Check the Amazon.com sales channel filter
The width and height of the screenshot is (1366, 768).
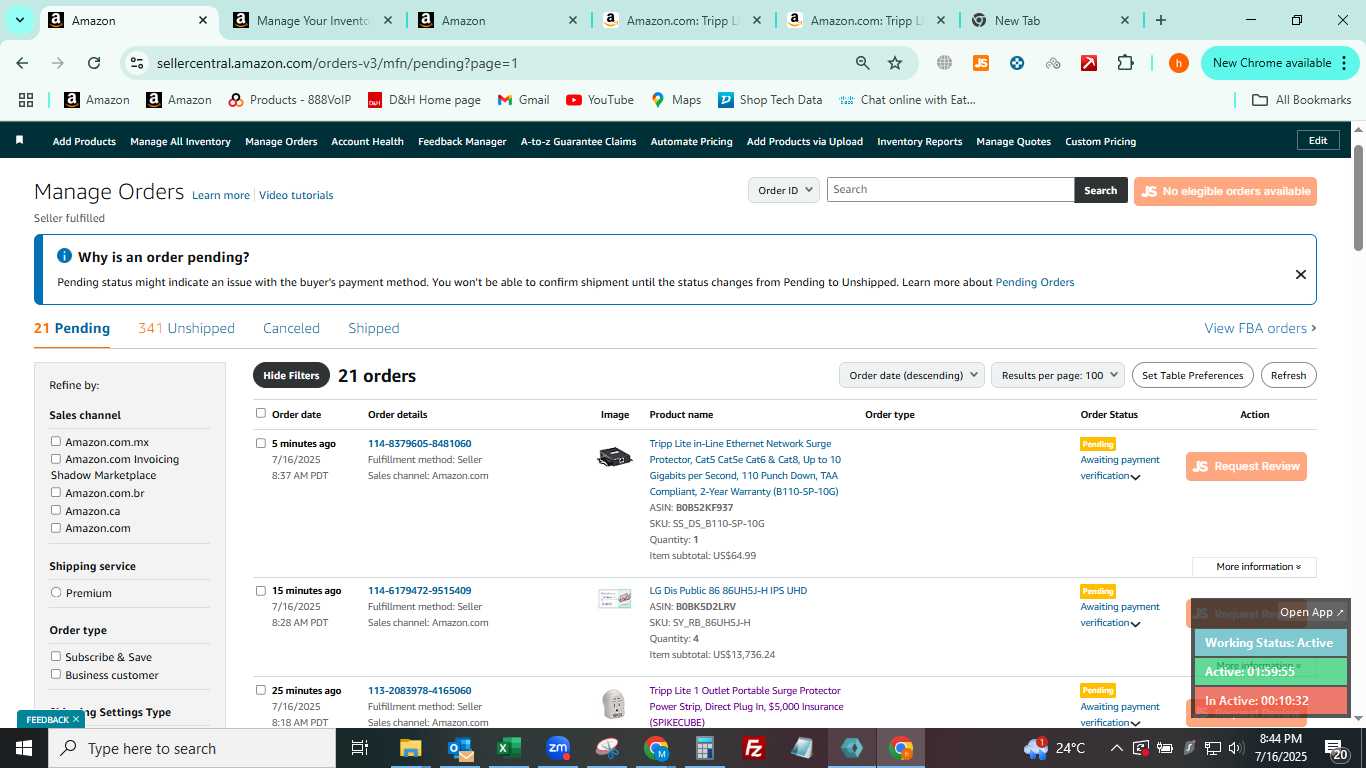tap(56, 527)
